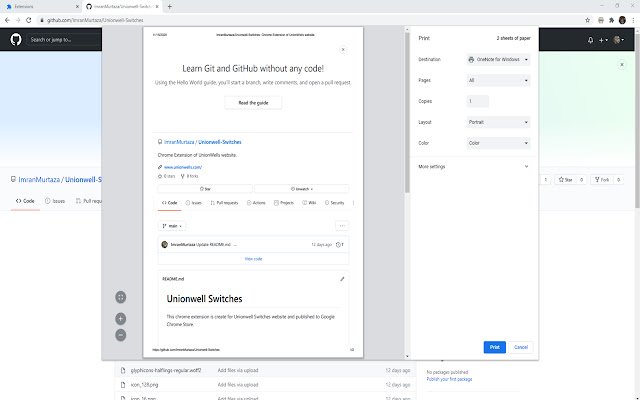The image size is (640, 400).
Task: Open the Destination dropdown
Action: click(x=498, y=60)
